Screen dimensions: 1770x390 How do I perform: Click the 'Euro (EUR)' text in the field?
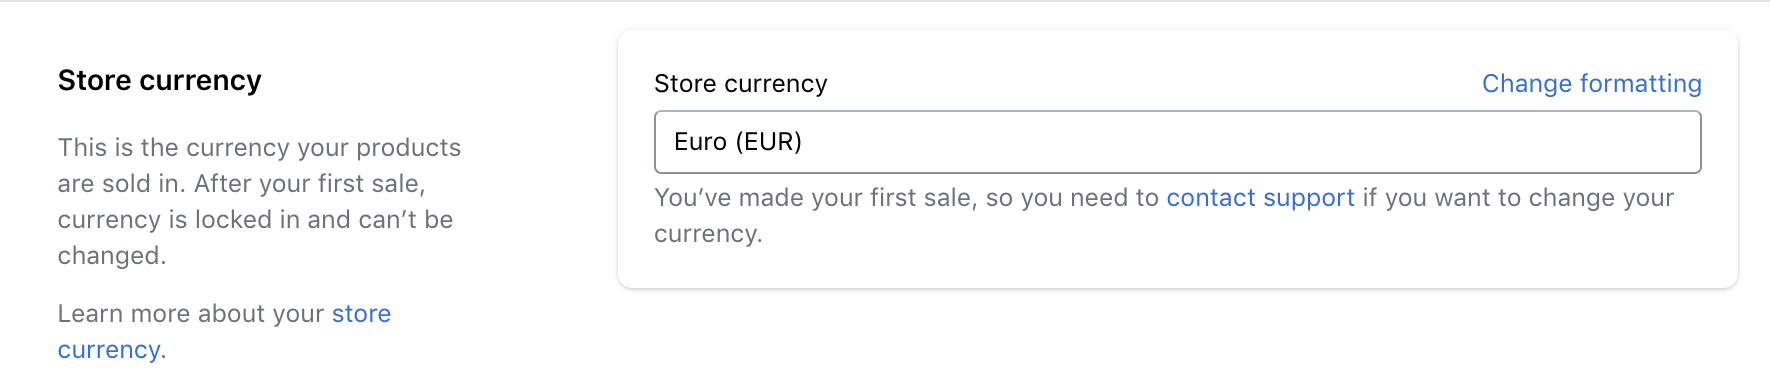738,142
